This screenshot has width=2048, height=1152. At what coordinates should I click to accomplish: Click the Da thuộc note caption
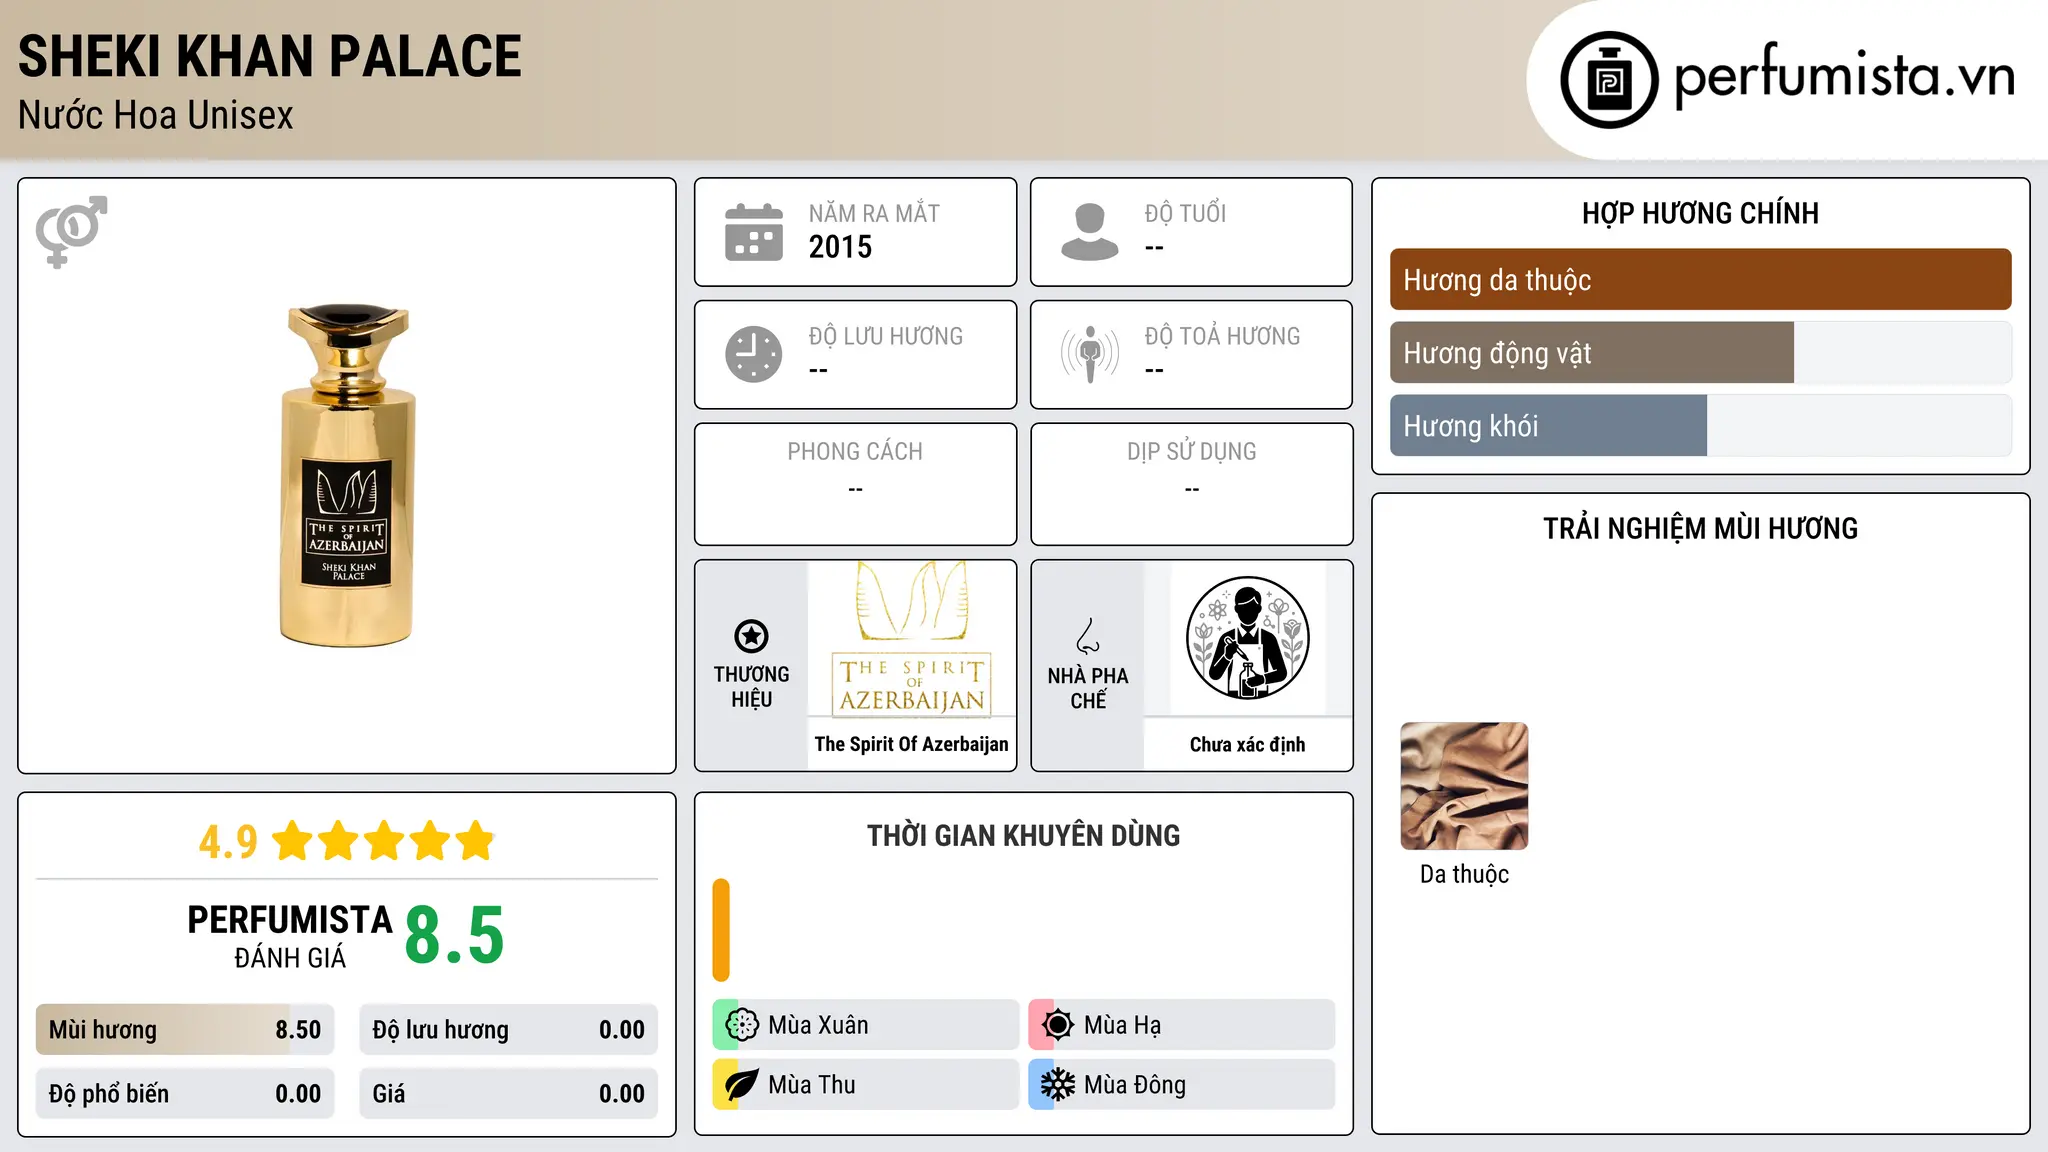coord(1464,874)
